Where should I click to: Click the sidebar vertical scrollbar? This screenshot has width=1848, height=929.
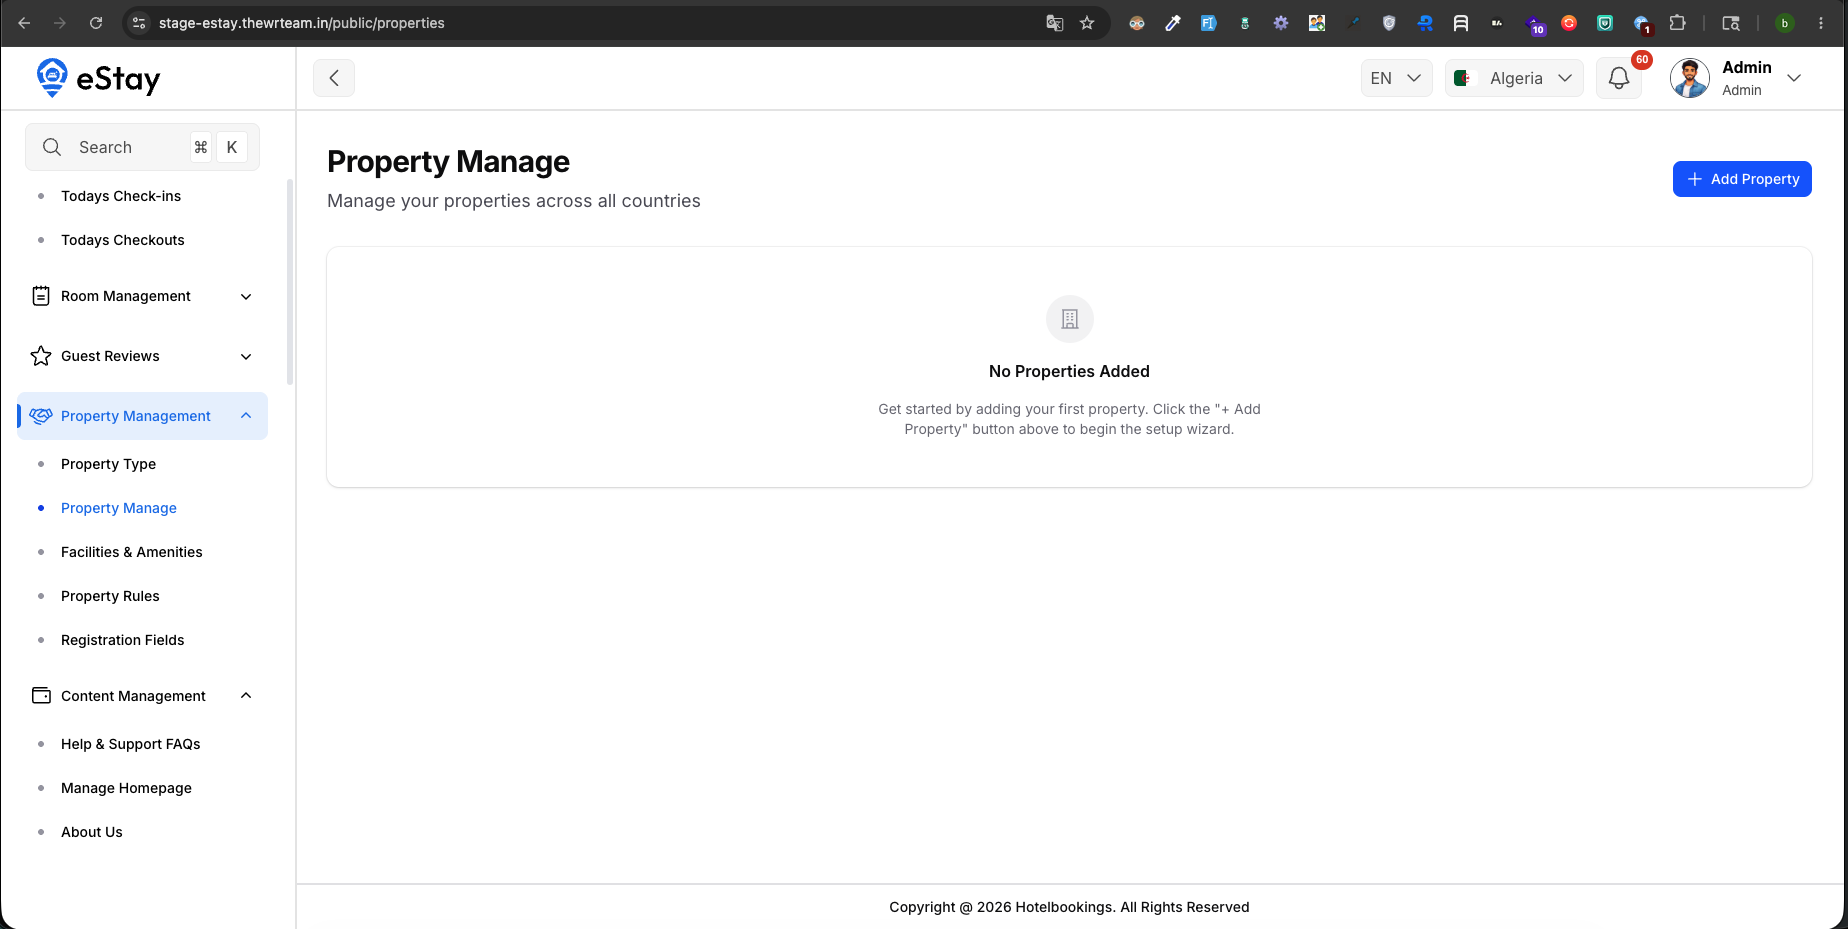(290, 282)
